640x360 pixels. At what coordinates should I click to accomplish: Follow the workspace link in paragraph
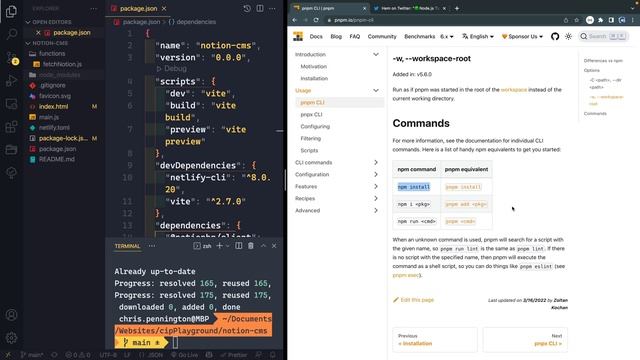(513, 89)
